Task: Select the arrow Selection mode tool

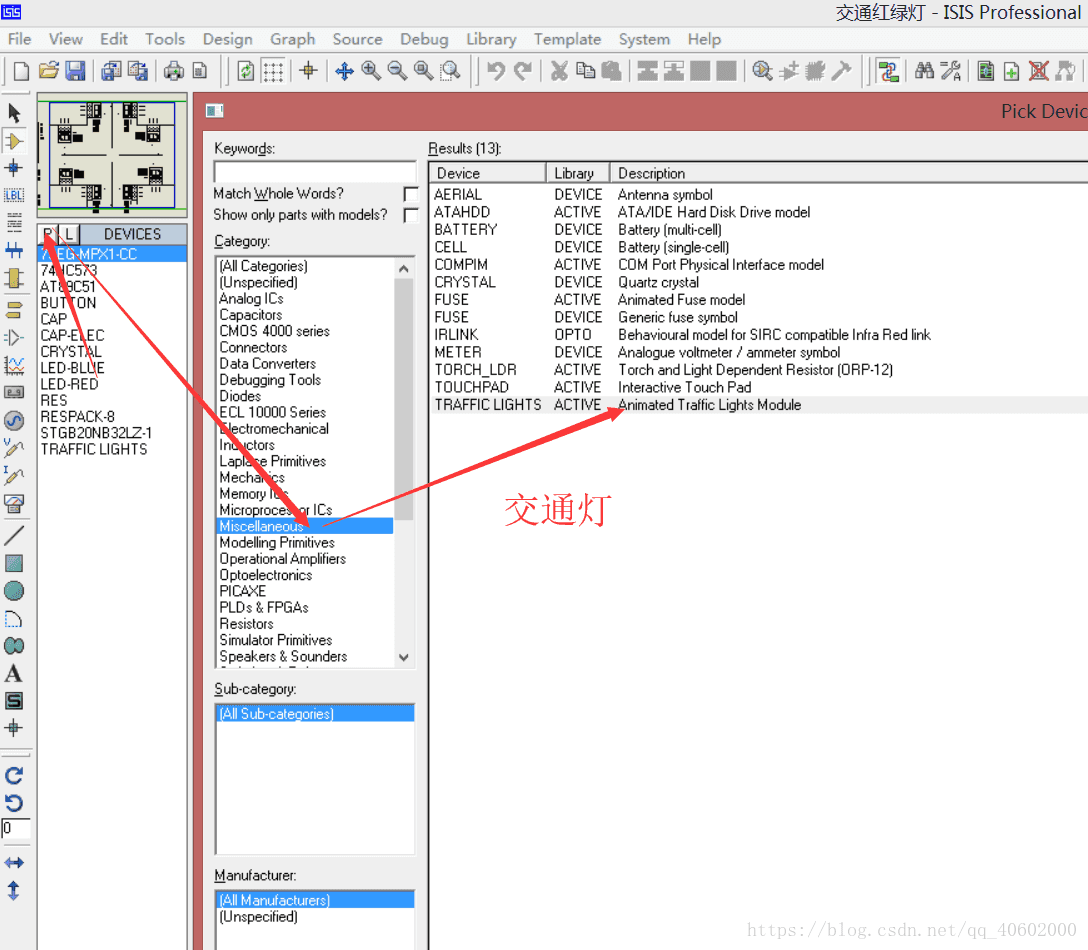Action: pyautogui.click(x=14, y=112)
